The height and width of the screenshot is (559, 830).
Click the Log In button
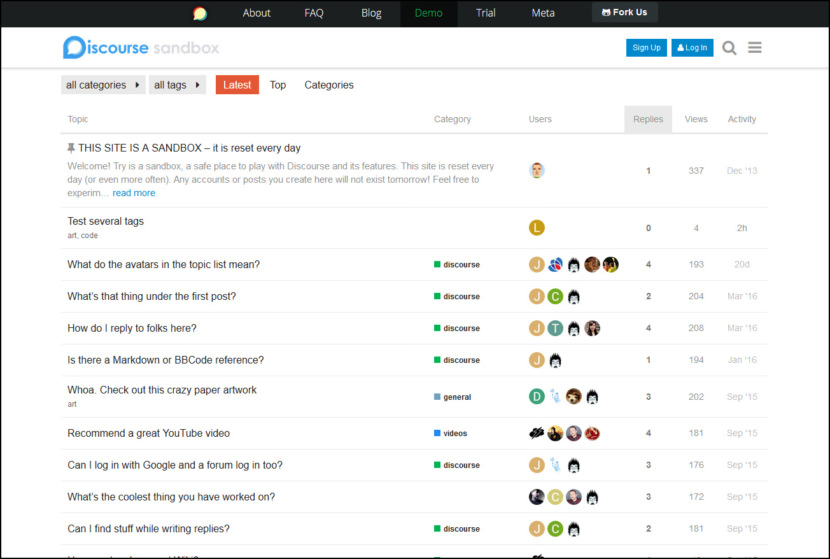(x=692, y=47)
